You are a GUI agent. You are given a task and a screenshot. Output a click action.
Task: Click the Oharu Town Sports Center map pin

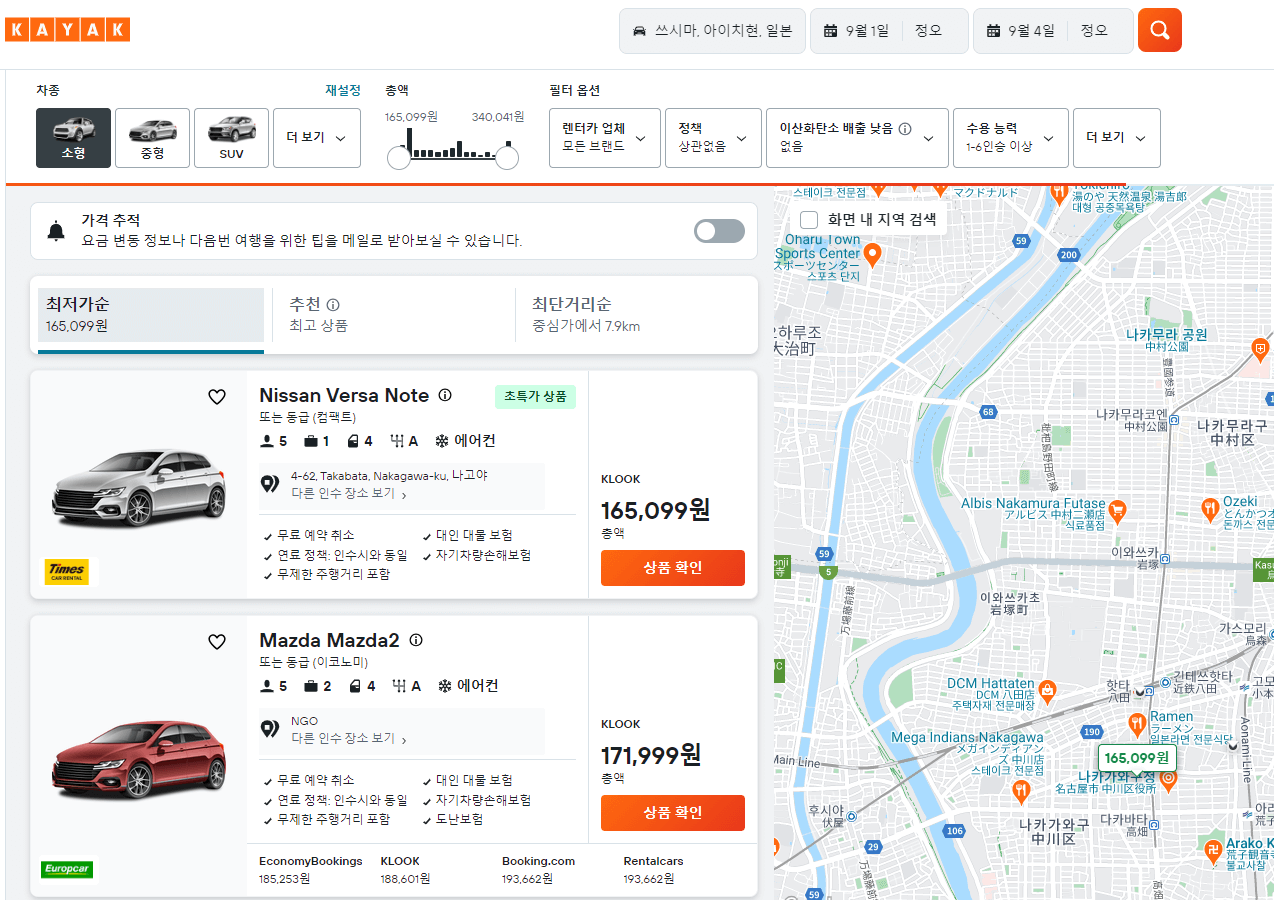872,254
